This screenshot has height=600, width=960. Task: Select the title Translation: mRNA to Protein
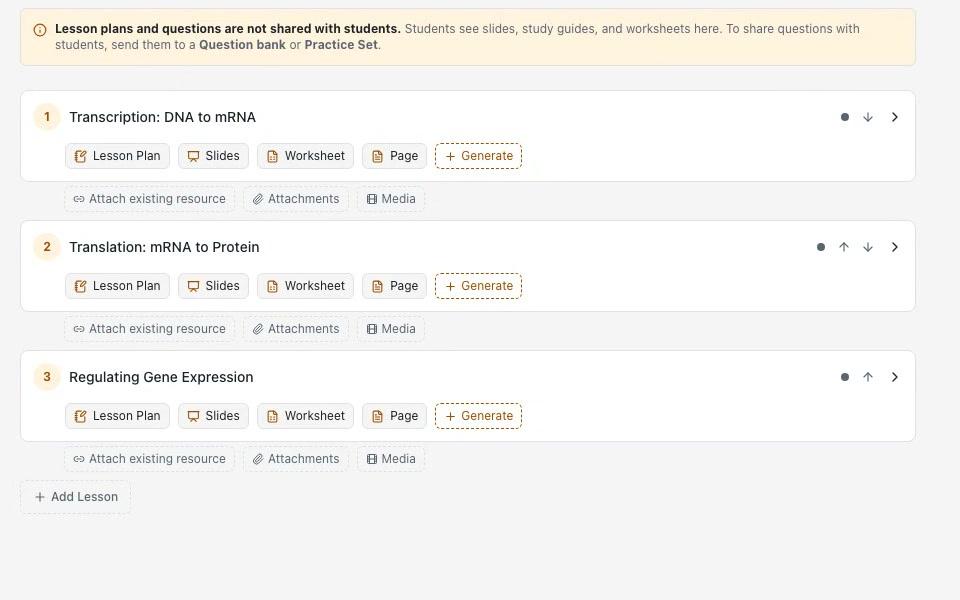pos(164,247)
